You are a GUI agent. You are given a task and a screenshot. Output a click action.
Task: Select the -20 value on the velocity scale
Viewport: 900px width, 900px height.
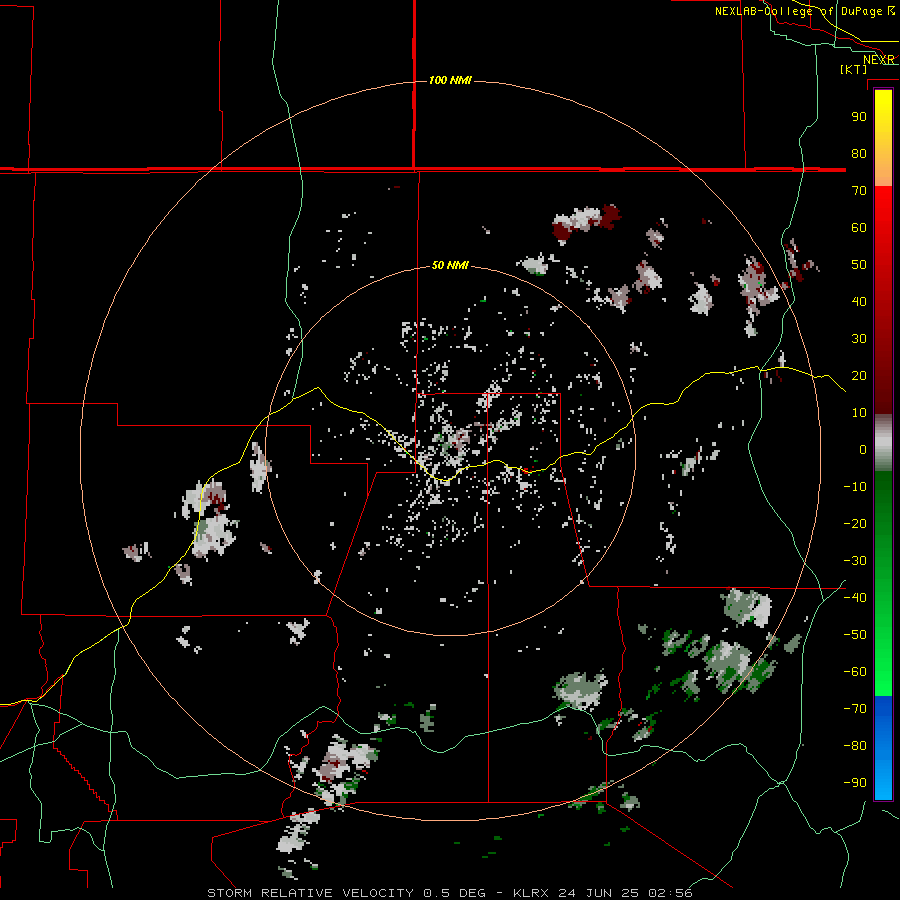pos(855,523)
